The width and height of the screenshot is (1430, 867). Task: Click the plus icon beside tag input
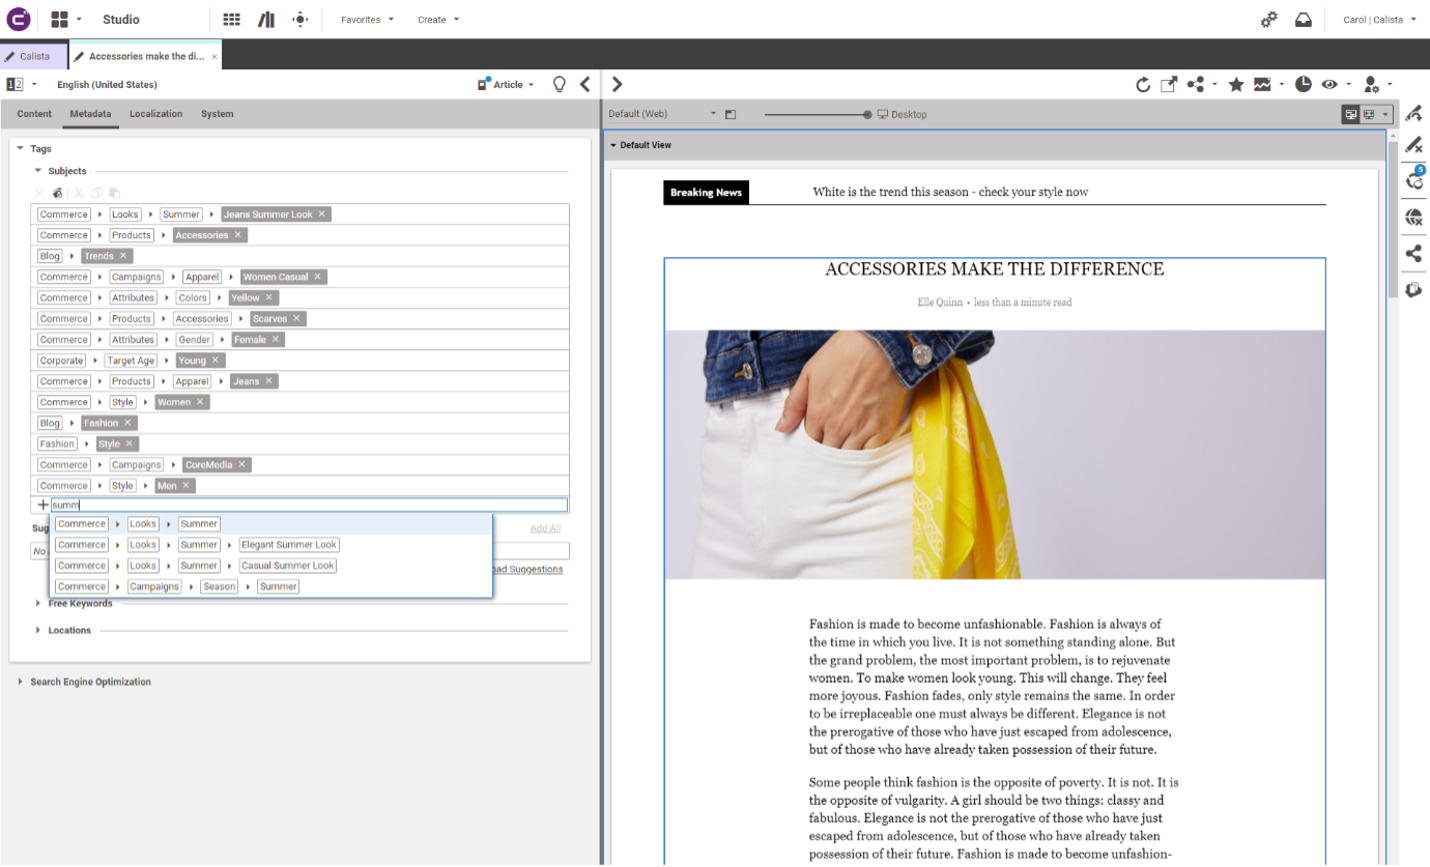pyautogui.click(x=42, y=505)
